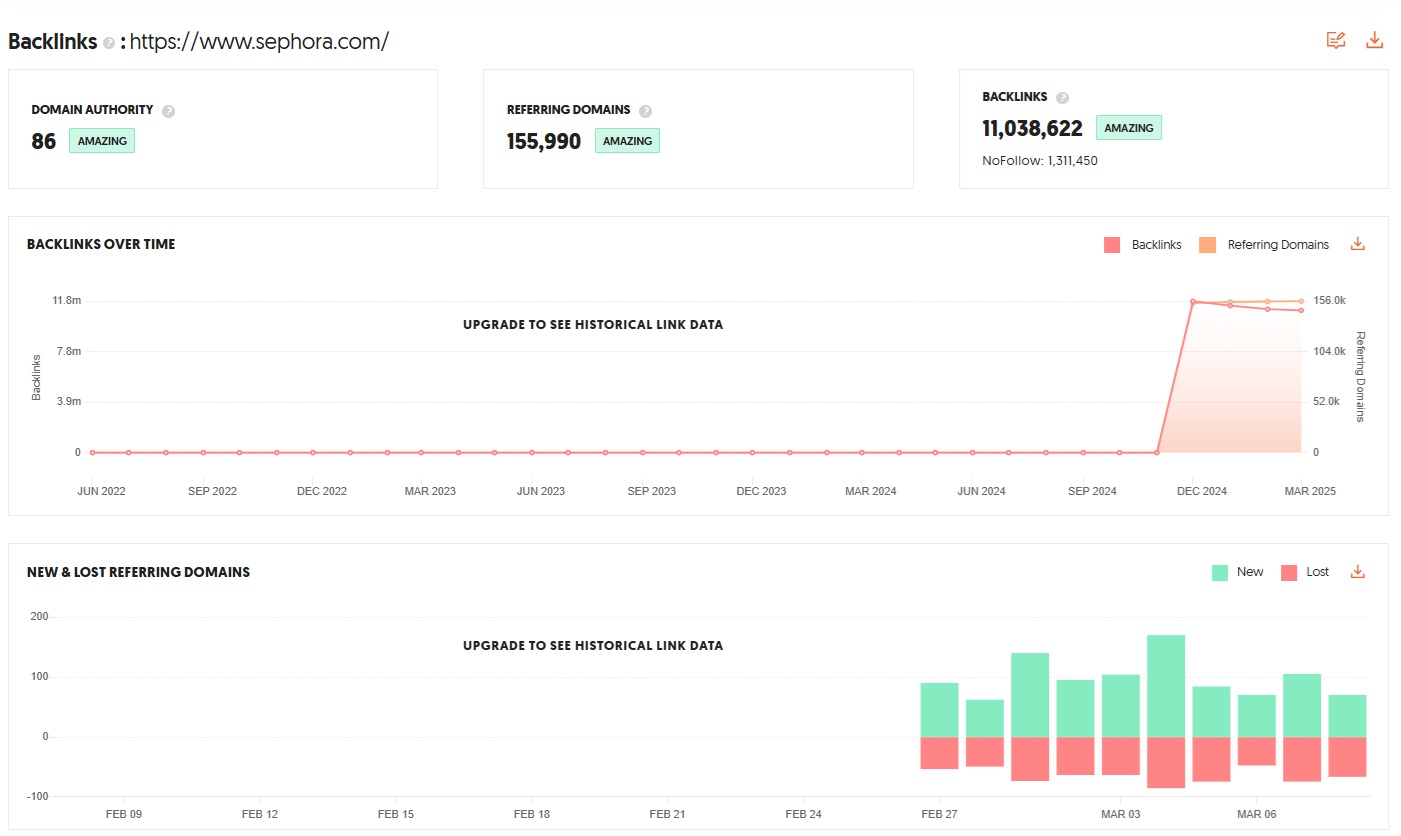This screenshot has height=836, width=1401.
Task: Select the December 2024 peak data point
Action: click(1192, 300)
